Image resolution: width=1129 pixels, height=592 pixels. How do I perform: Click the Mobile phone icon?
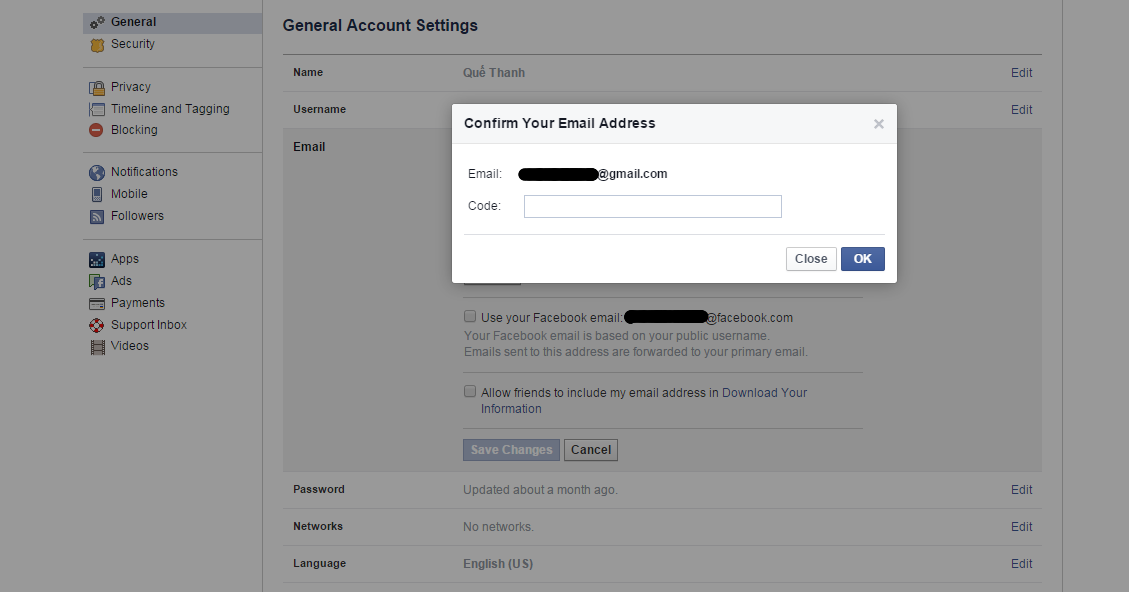[x=96, y=194]
